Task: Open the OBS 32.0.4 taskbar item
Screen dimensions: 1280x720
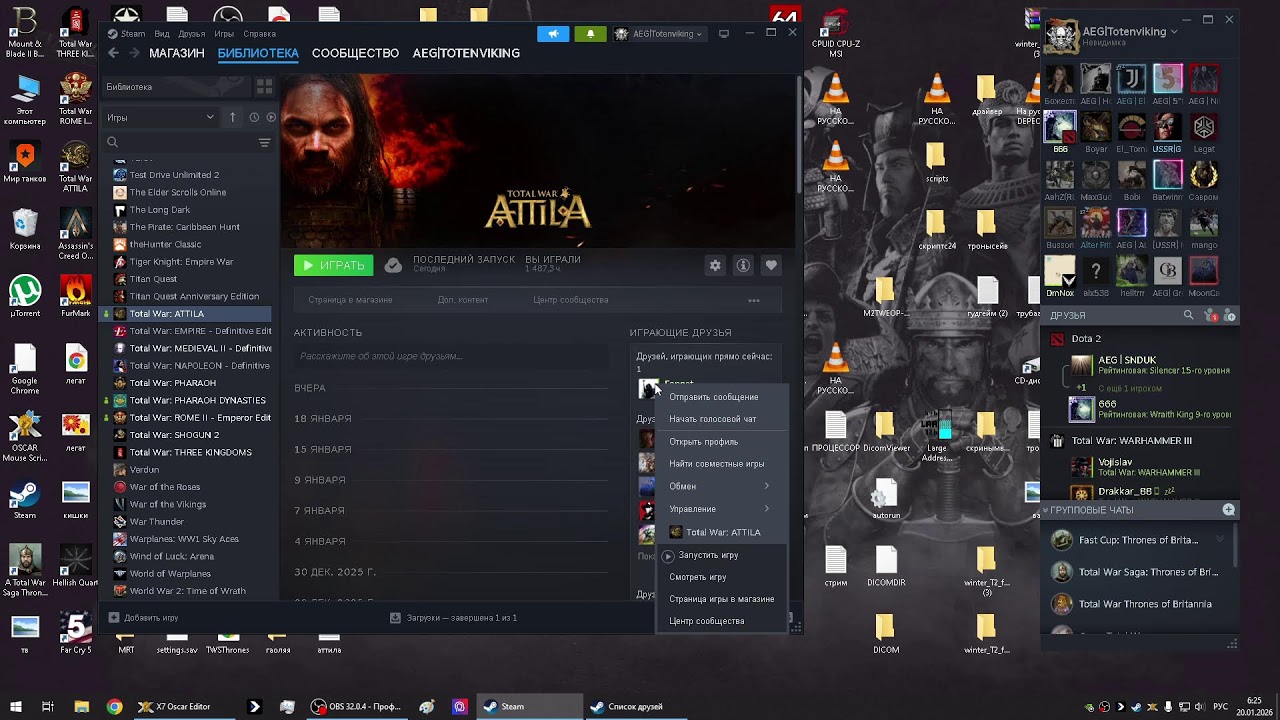Action: (x=356, y=706)
